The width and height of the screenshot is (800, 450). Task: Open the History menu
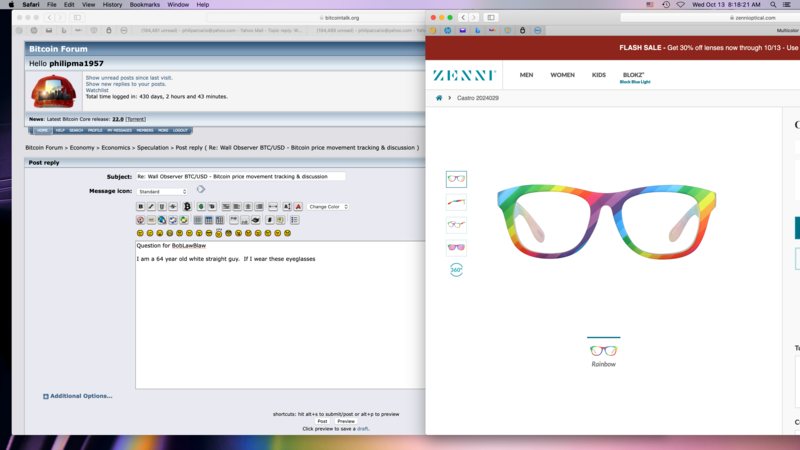tap(112, 5)
